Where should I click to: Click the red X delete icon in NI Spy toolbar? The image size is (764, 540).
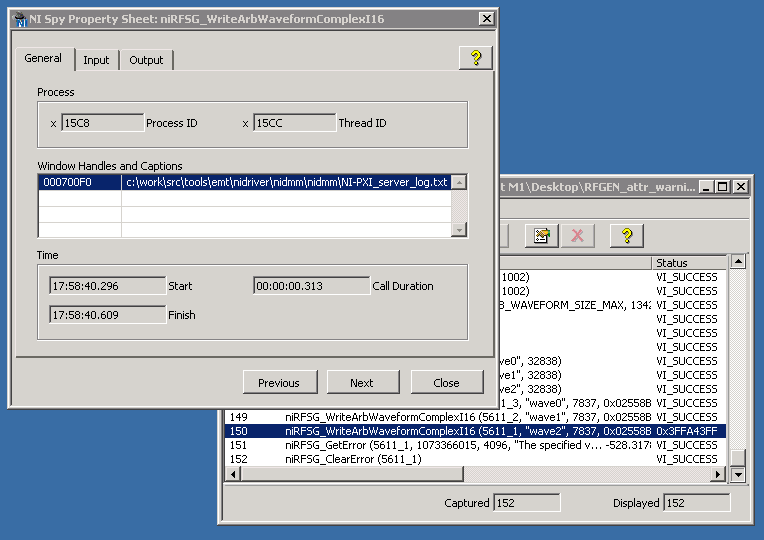[x=577, y=236]
